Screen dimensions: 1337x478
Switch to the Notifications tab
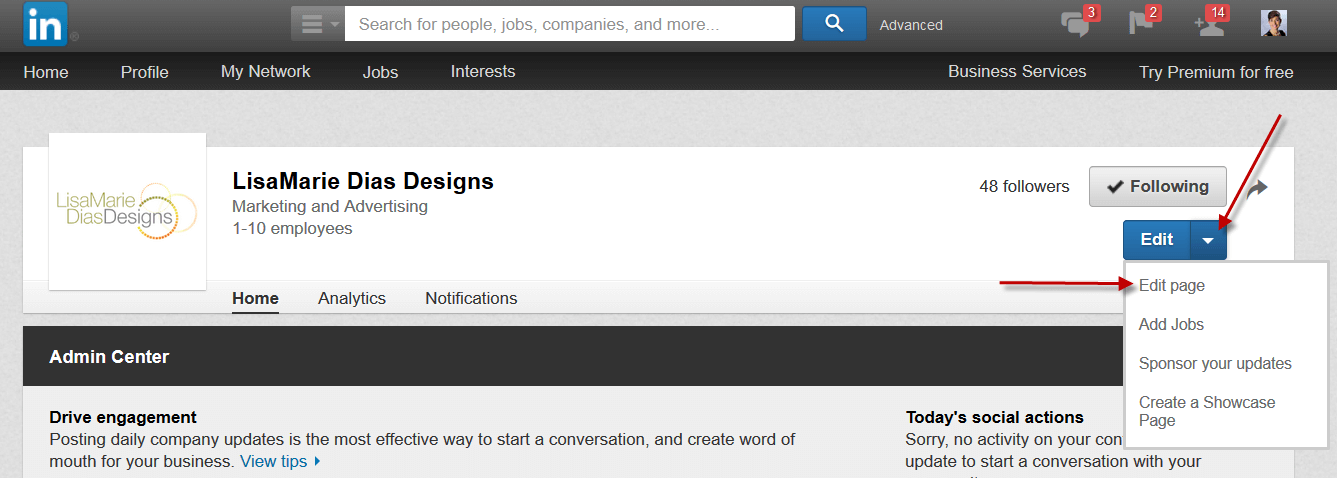[x=471, y=298]
